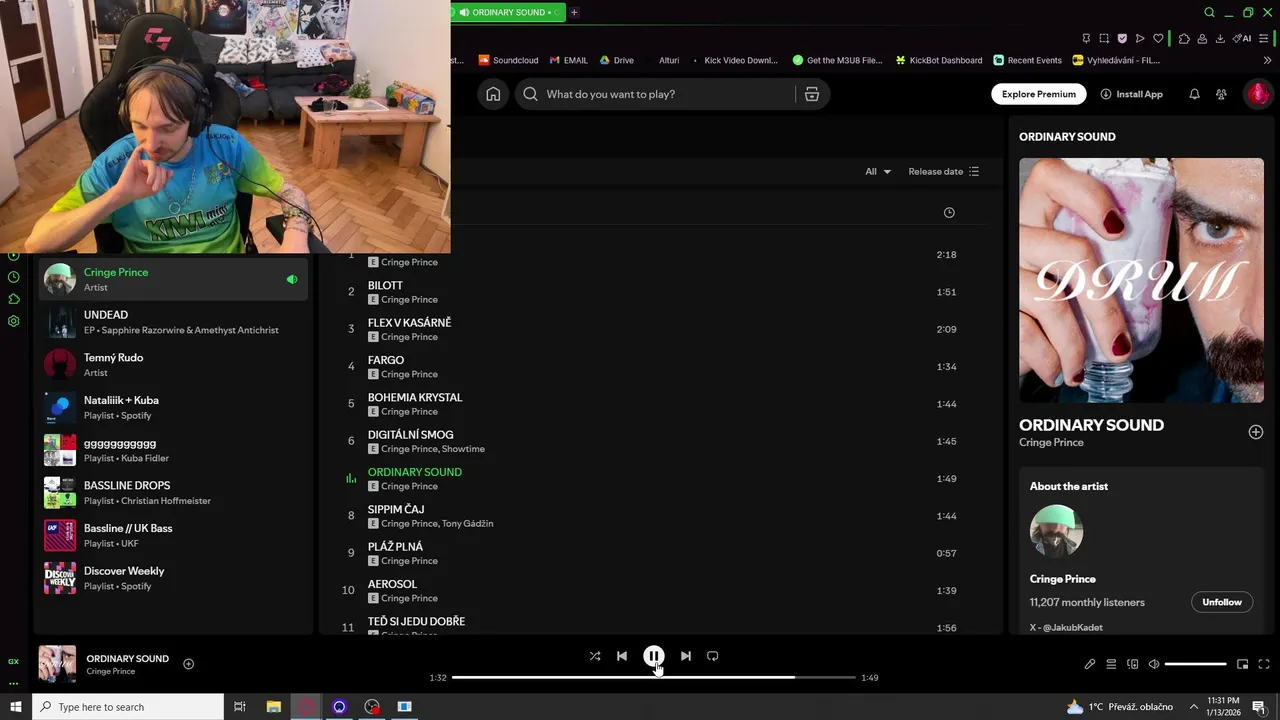
Task: Open the All filter dropdown
Action: point(878,171)
